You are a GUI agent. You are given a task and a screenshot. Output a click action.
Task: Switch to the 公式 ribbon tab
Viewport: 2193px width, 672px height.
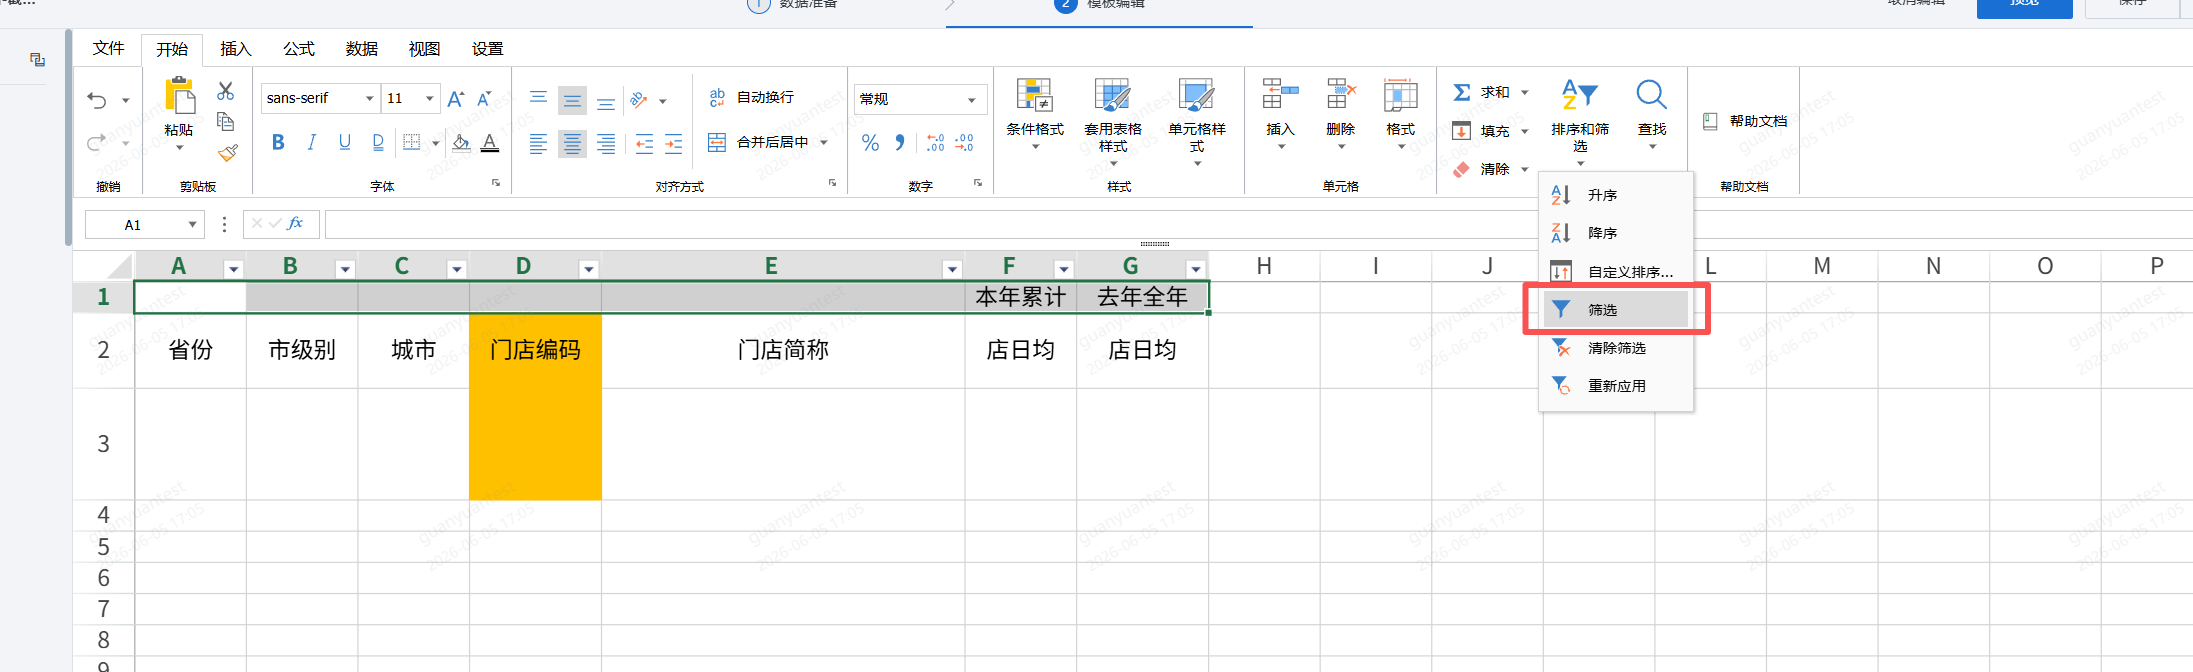tap(299, 49)
